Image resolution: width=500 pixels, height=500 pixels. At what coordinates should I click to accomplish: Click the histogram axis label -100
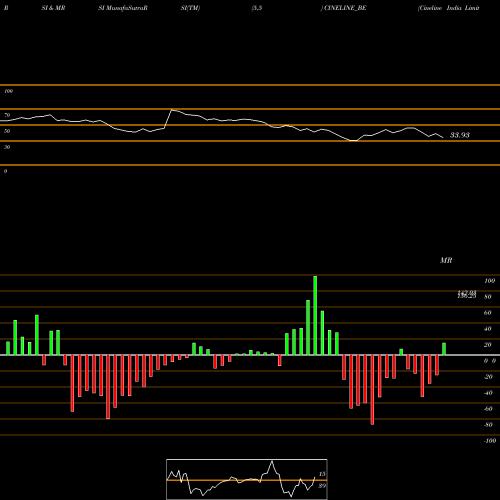pos(490,441)
